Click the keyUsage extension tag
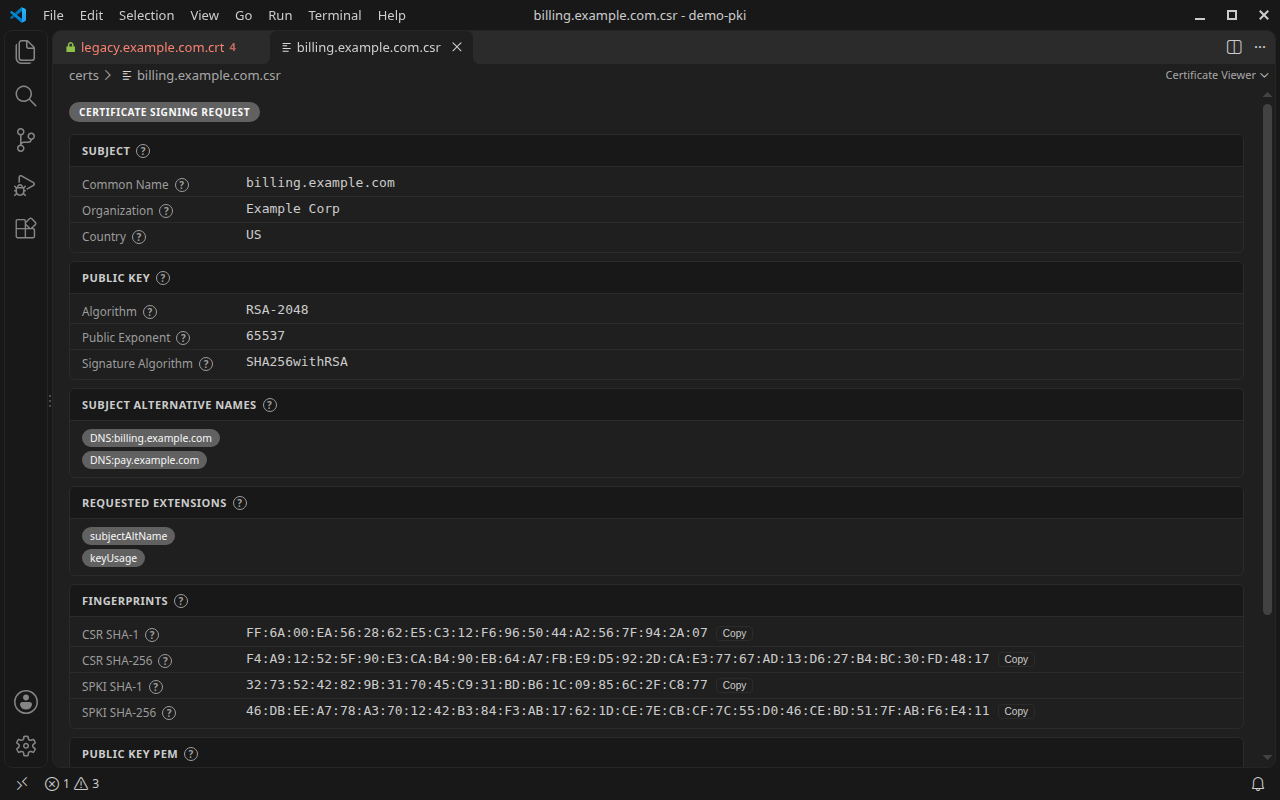The width and height of the screenshot is (1280, 800). click(113, 558)
